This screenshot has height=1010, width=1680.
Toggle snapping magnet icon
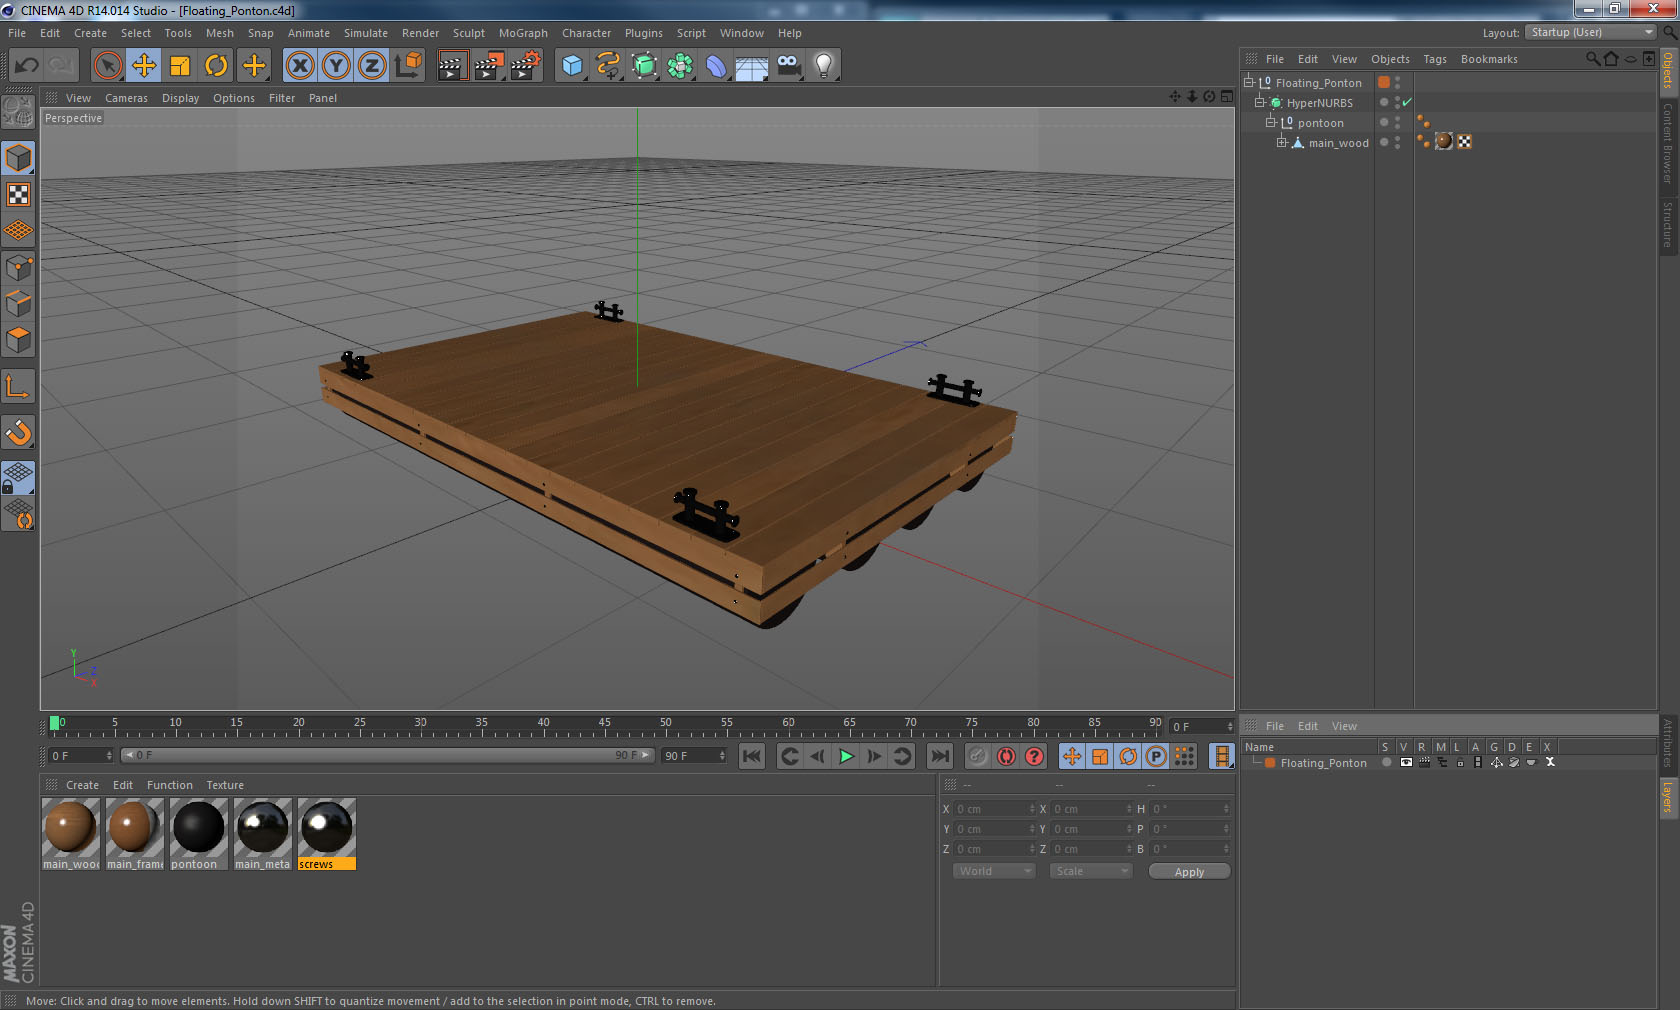pyautogui.click(x=18, y=432)
